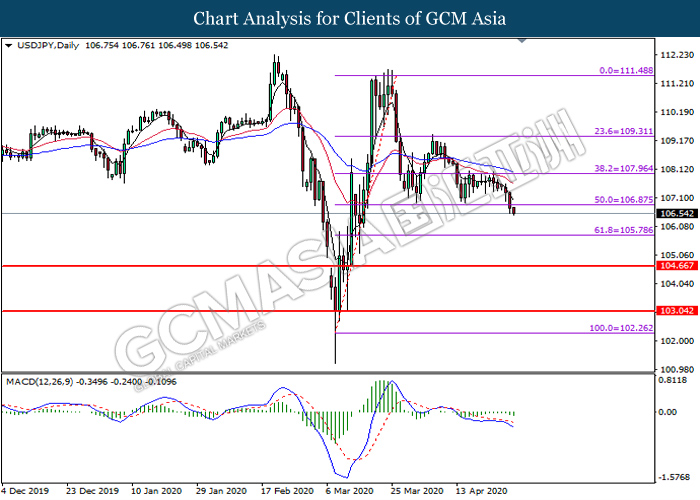Viewport: 700px width, 500px height.
Task: Click the MACD values -0.3496 -0.2400 -0.1096
Action: 126,382
